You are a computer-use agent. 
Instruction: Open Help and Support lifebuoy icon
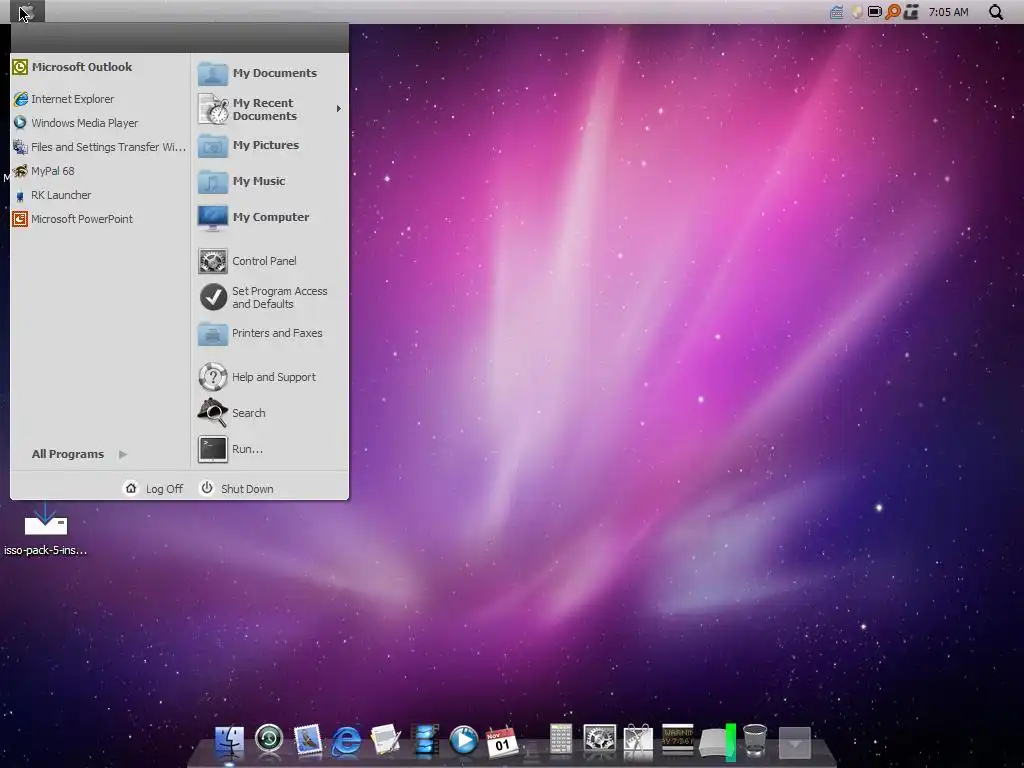pos(213,377)
